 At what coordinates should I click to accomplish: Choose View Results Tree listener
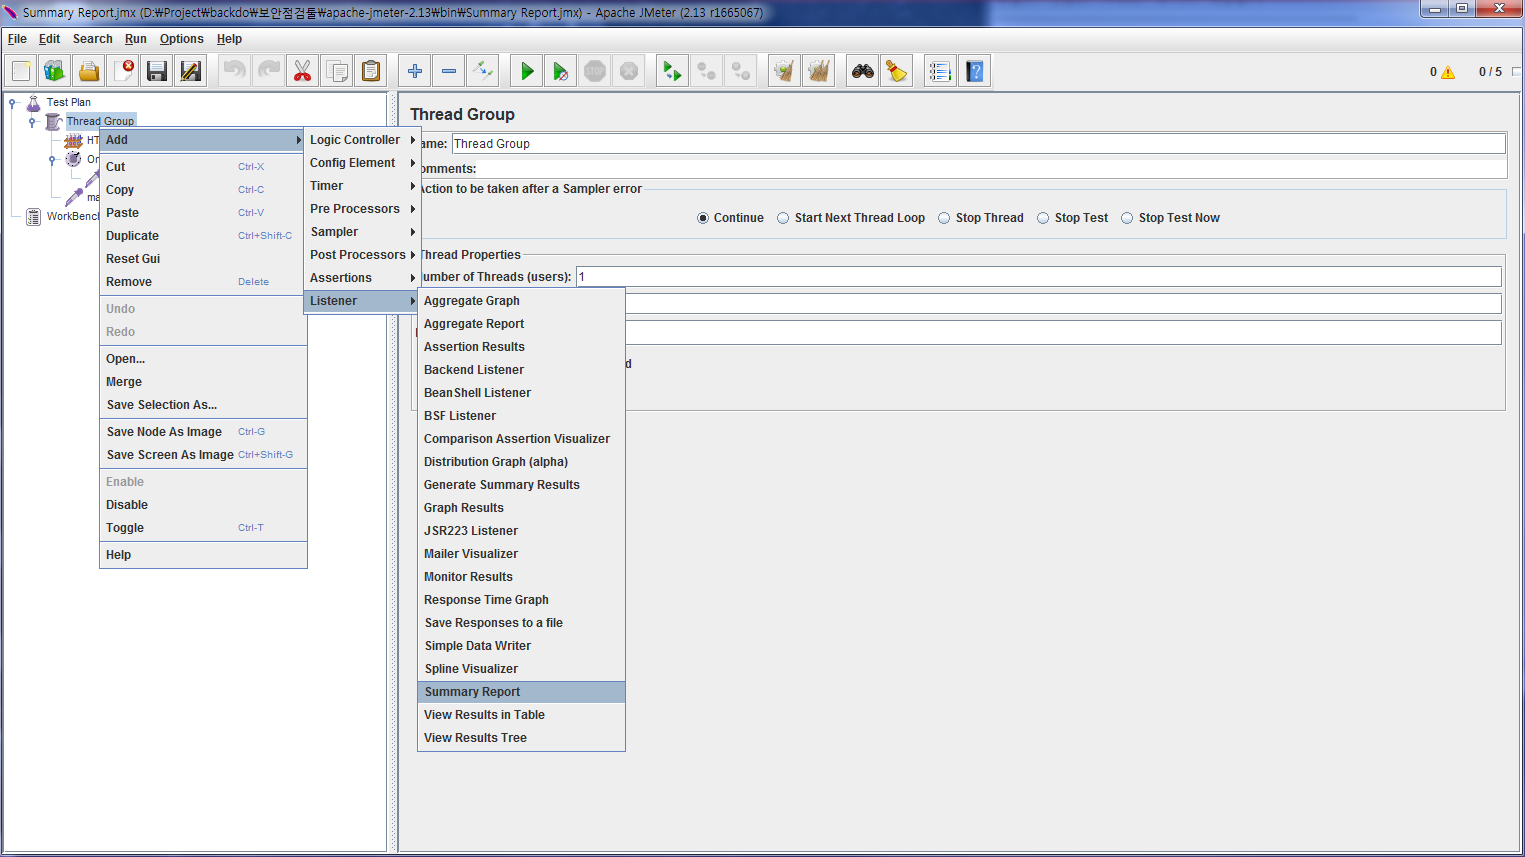[x=521, y=738]
